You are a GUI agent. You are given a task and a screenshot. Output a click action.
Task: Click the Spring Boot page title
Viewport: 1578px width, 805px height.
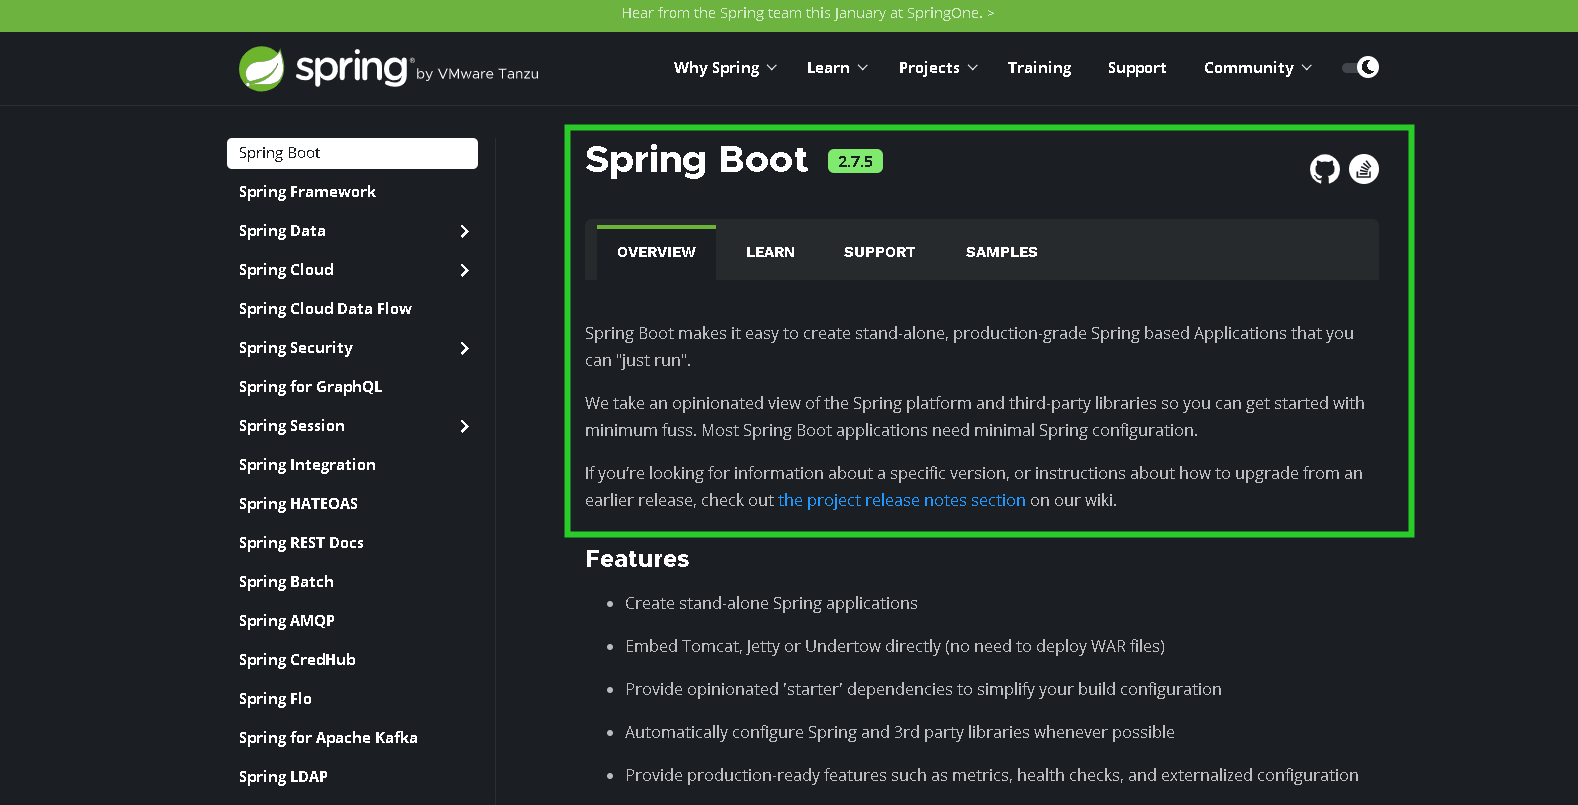pos(696,160)
